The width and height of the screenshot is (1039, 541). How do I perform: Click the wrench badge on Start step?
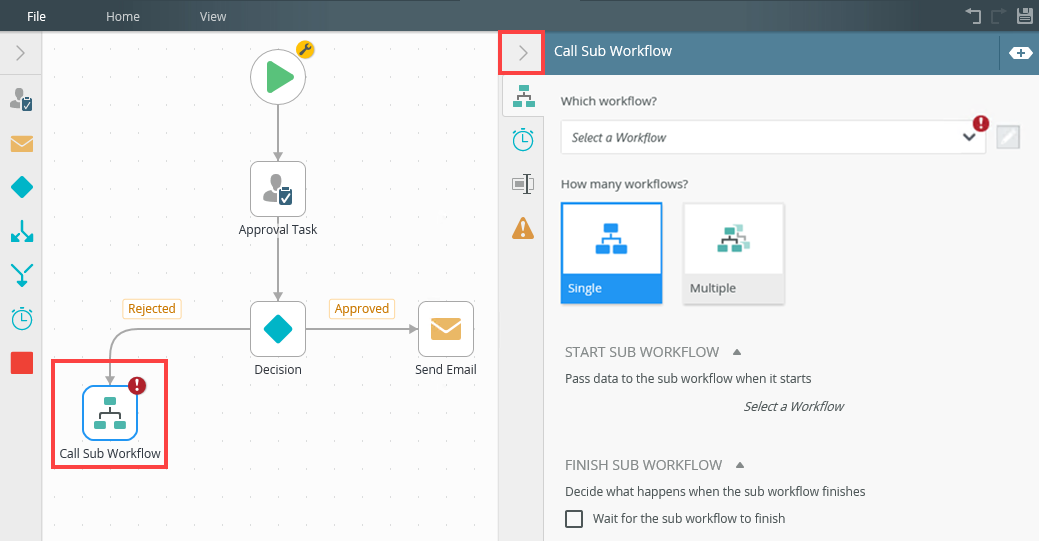click(305, 50)
